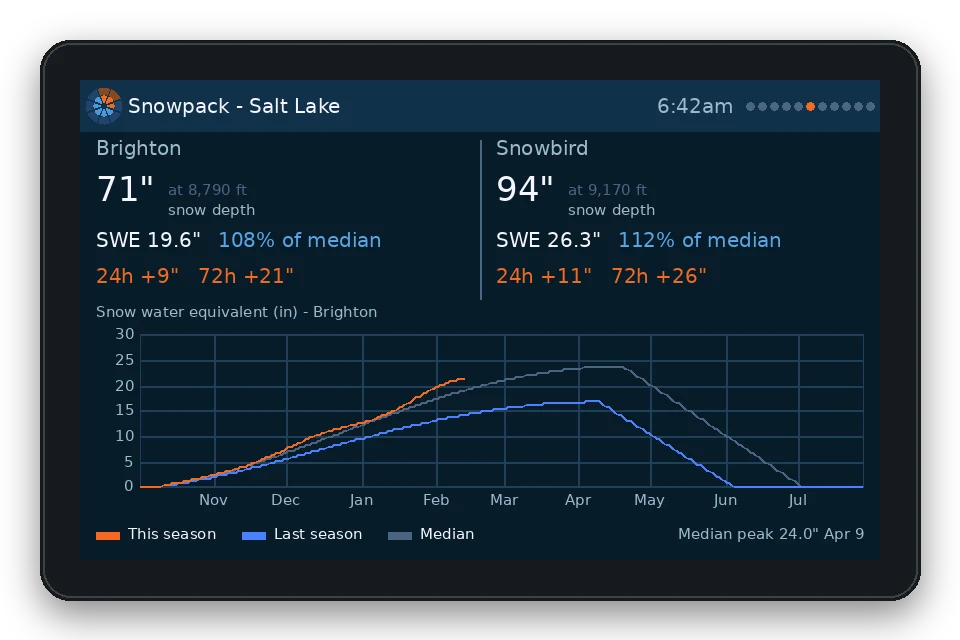
Task: Click the 'This season' legend label
Action: [x=172, y=534]
